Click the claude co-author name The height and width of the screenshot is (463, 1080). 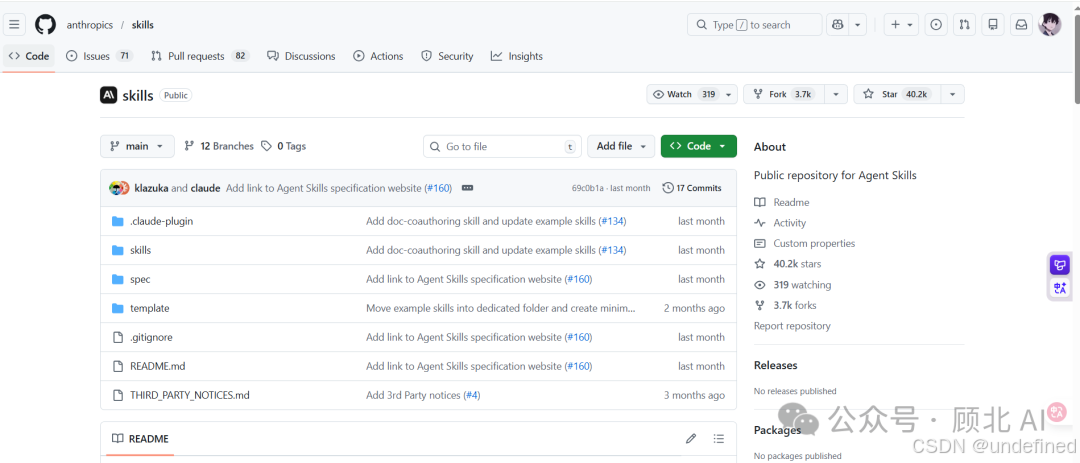click(x=205, y=188)
